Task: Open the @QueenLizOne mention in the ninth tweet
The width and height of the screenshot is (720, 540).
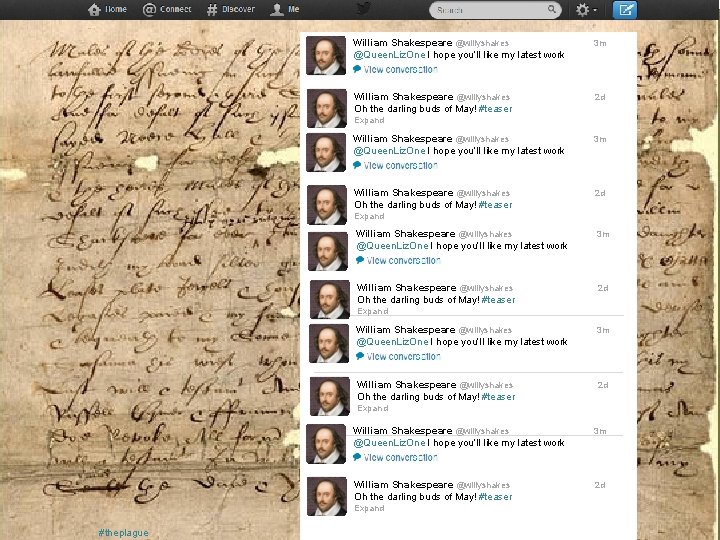Action: 389,443
